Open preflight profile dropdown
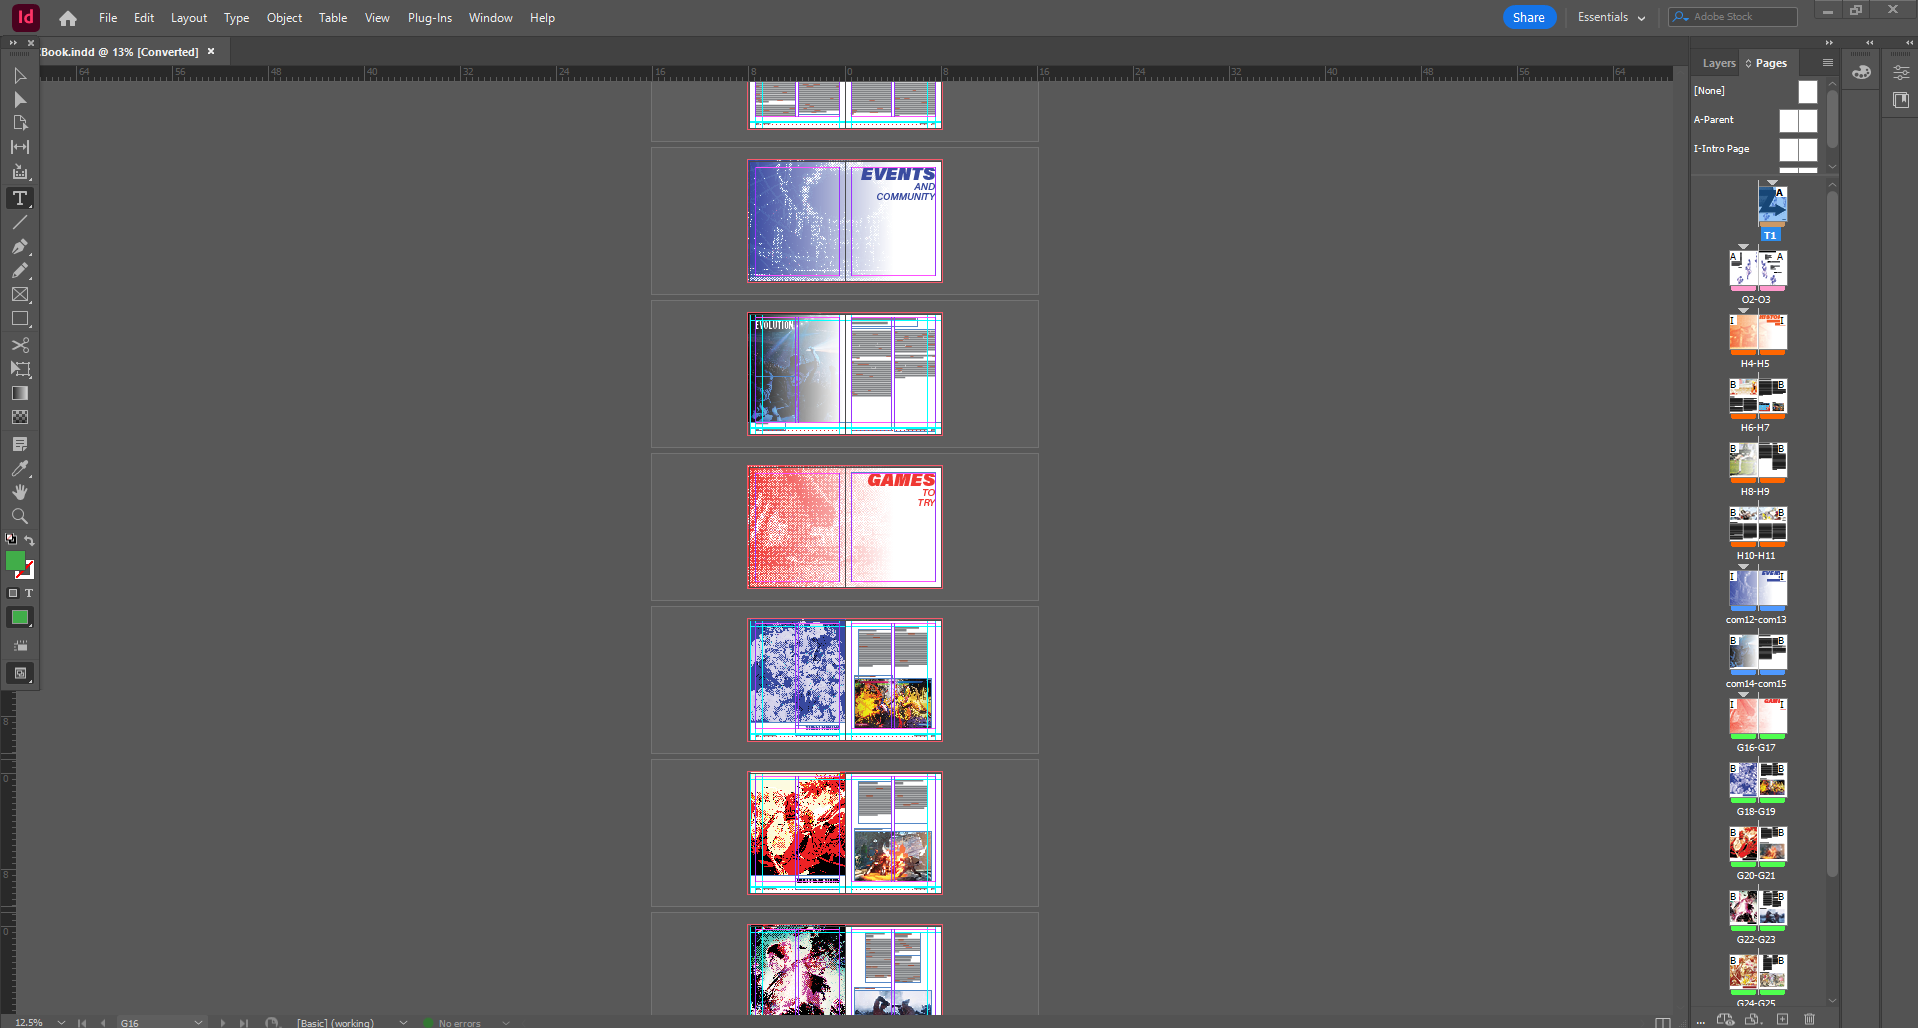The width and height of the screenshot is (1918, 1028). pyautogui.click(x=403, y=1022)
